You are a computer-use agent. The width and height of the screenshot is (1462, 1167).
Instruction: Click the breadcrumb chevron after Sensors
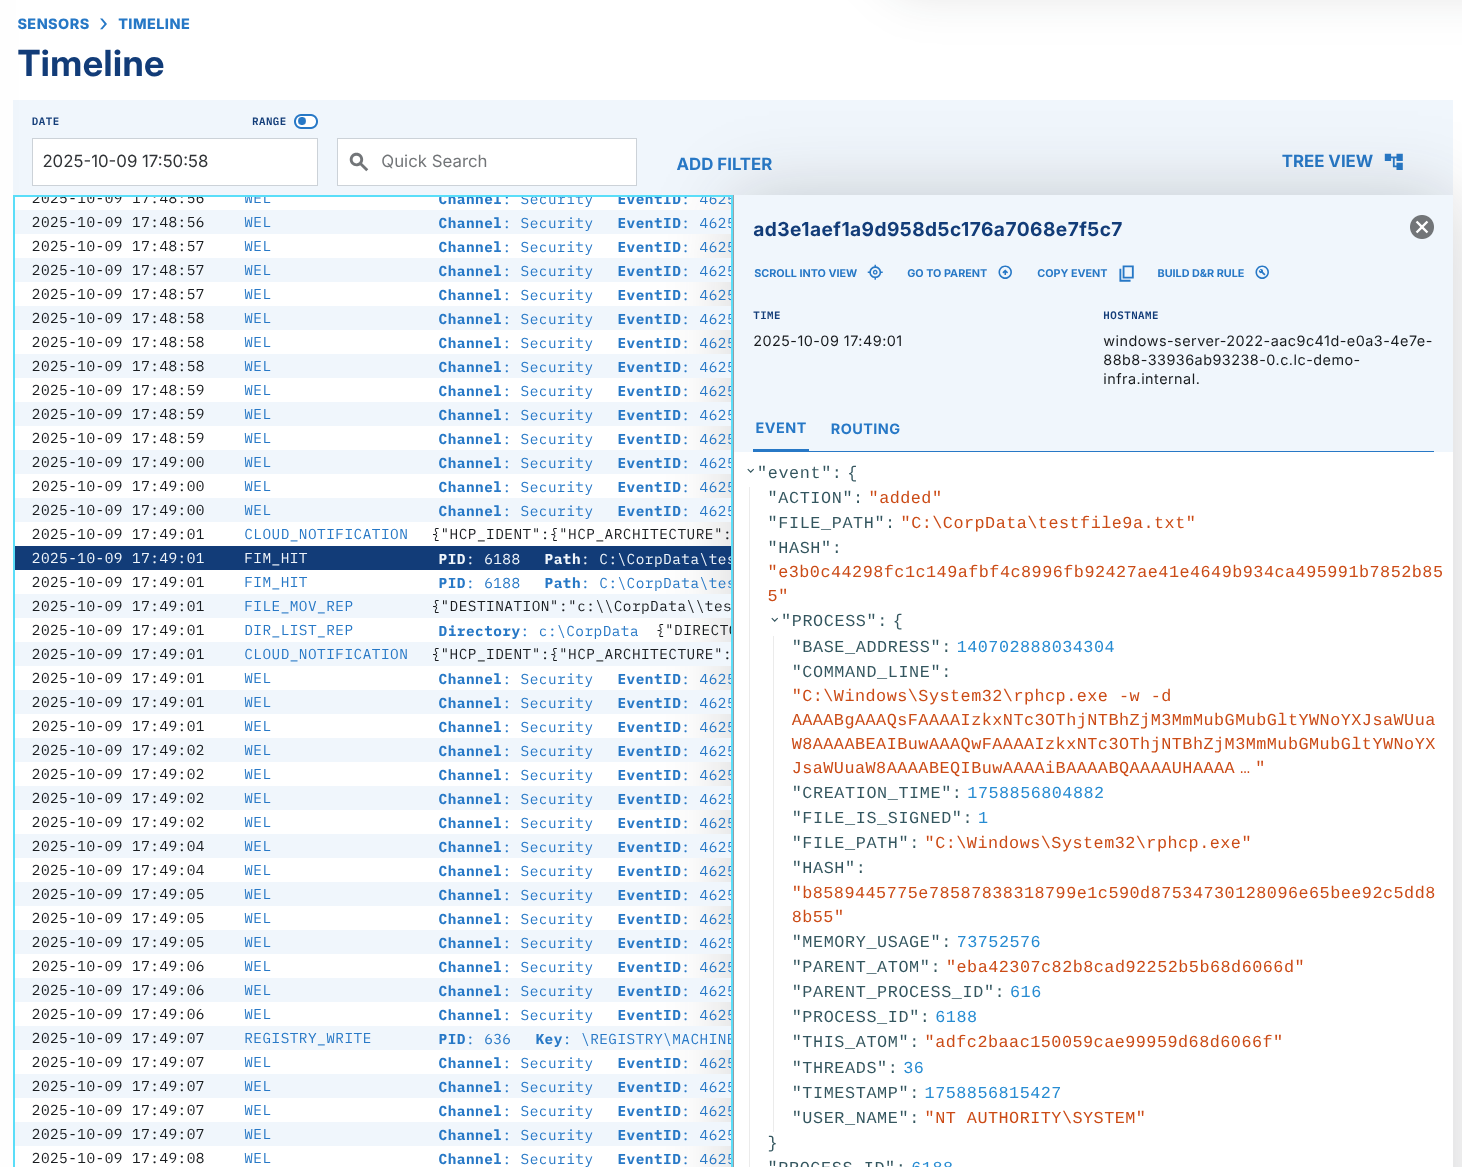[x=103, y=24]
